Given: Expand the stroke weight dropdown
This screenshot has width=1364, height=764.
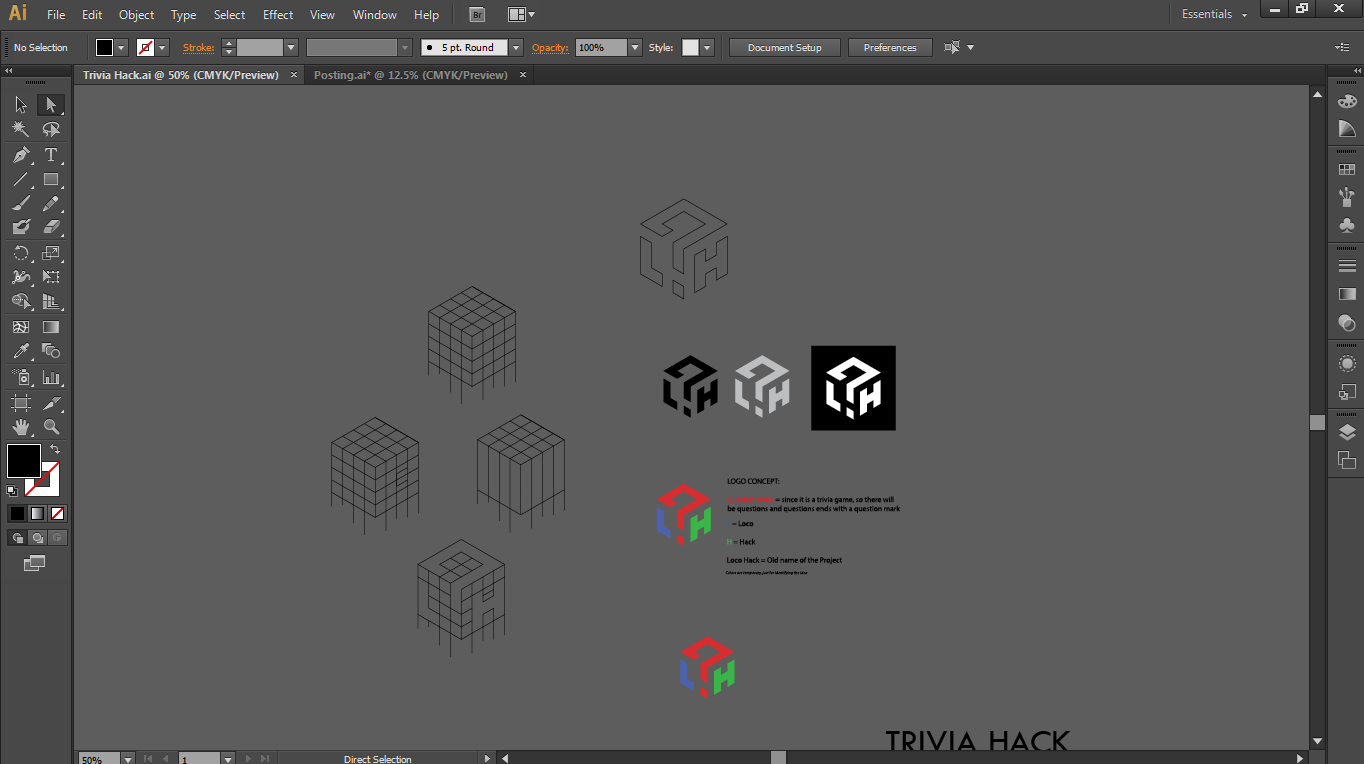Looking at the screenshot, I should point(291,47).
